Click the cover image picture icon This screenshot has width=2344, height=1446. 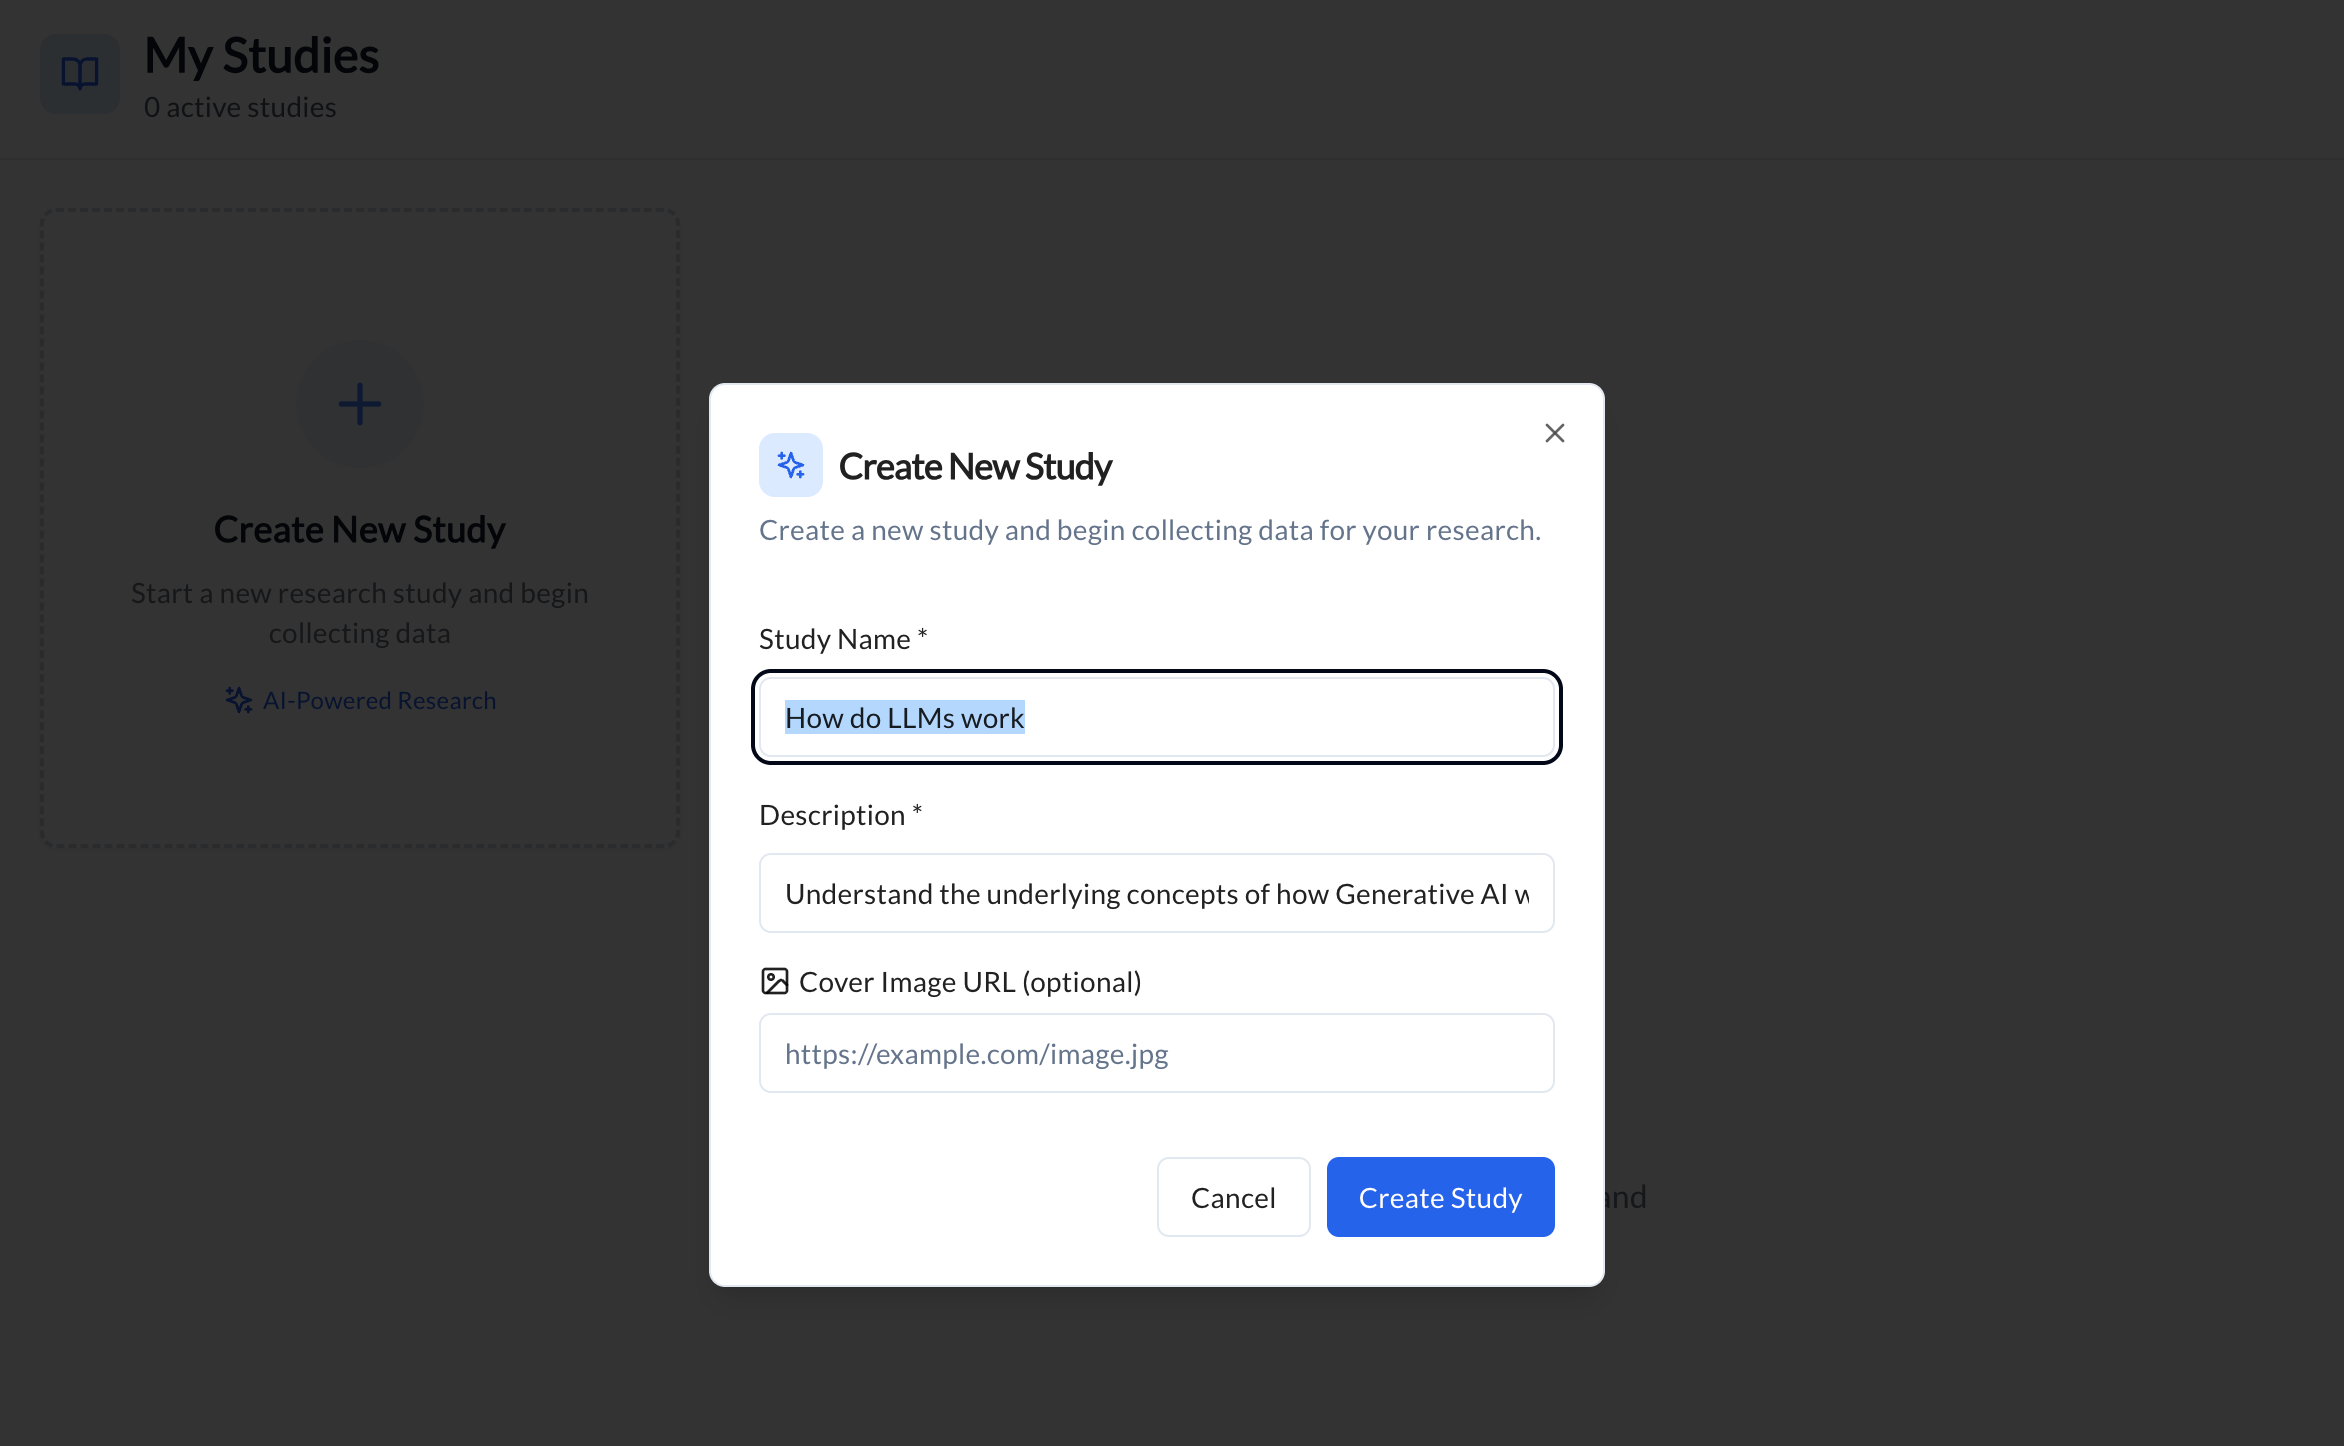click(x=774, y=981)
